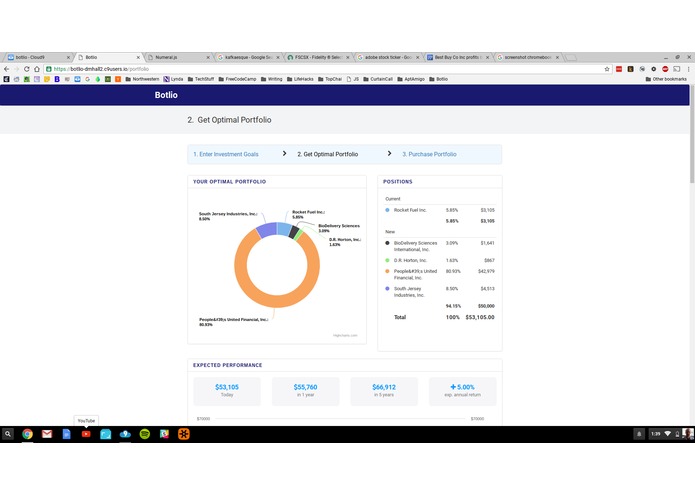Click the user avatar in the system tray
The height and width of the screenshot is (494, 695).
click(x=687, y=434)
